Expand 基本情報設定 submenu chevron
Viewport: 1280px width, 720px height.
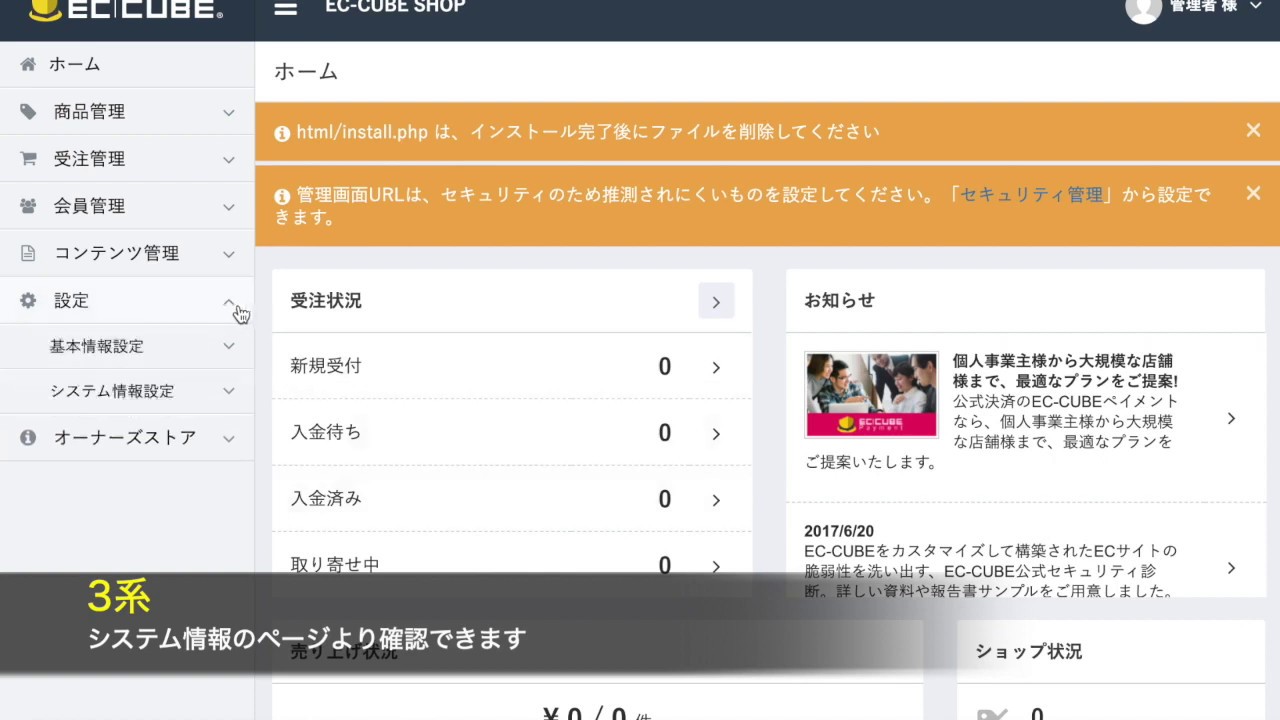[229, 346]
